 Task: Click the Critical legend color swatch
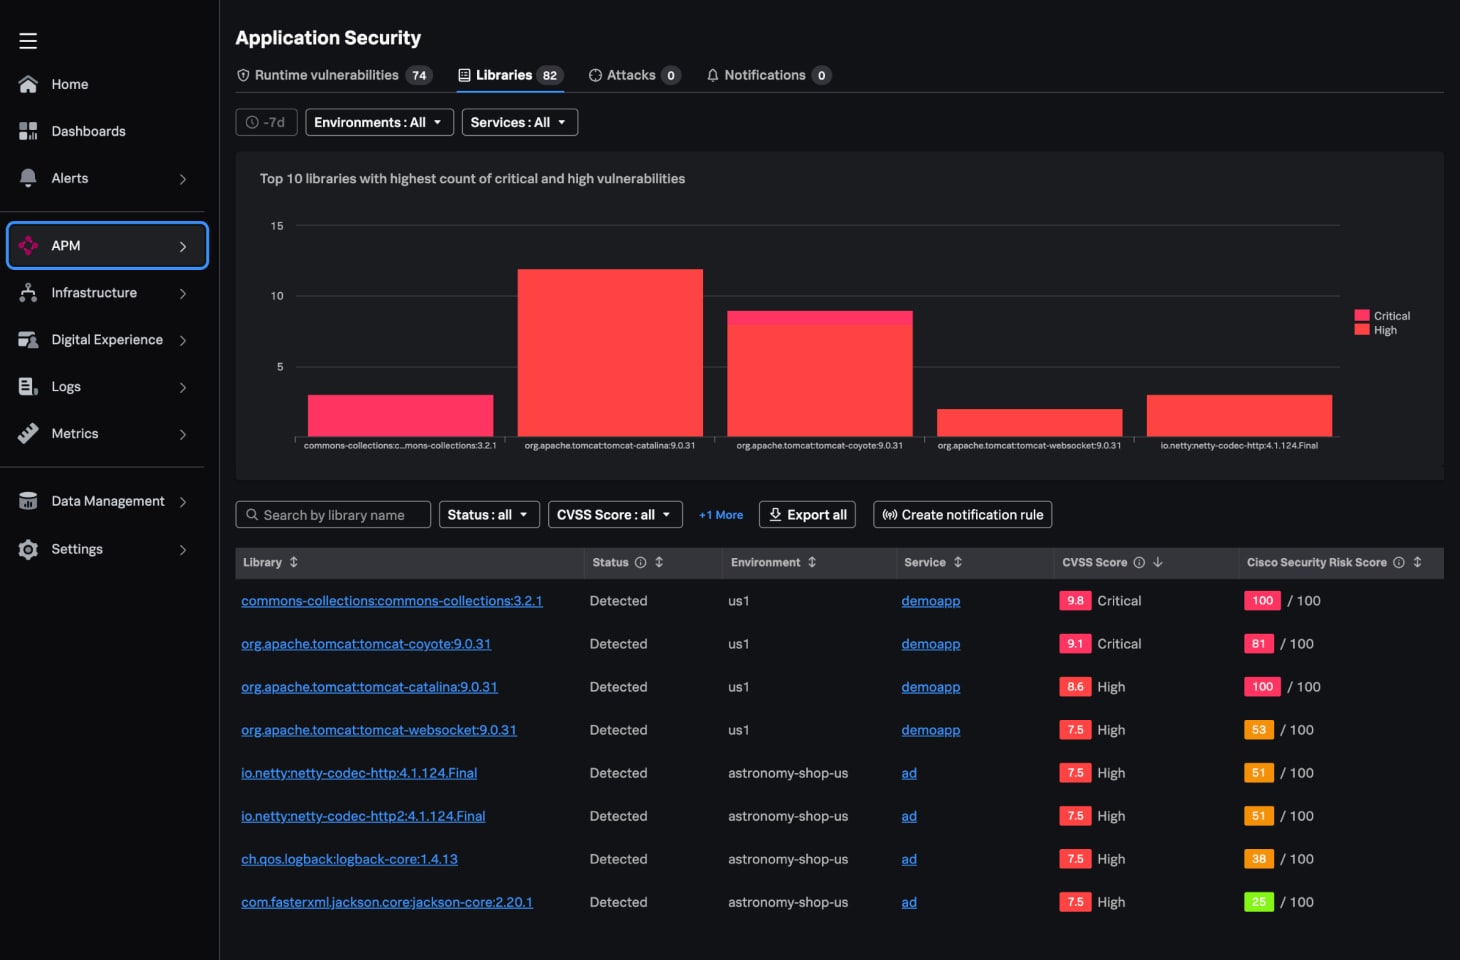click(x=1362, y=315)
